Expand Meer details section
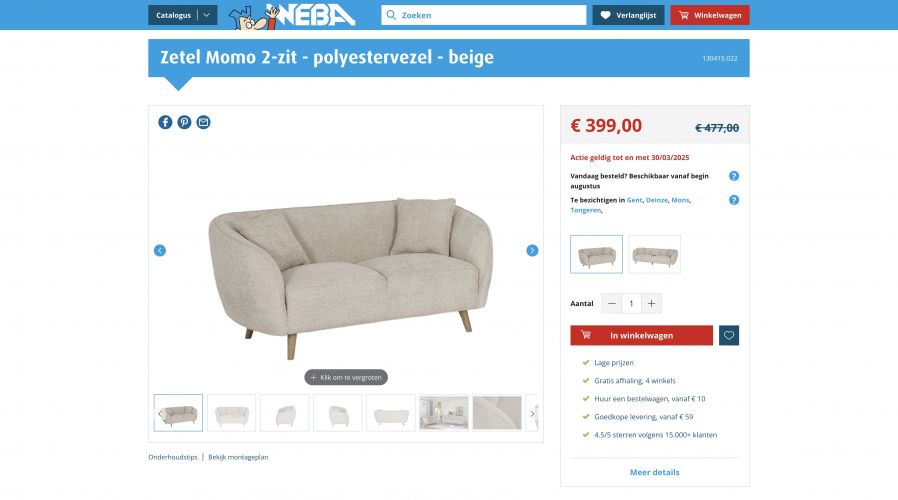Image resolution: width=898 pixels, height=500 pixels. point(655,472)
